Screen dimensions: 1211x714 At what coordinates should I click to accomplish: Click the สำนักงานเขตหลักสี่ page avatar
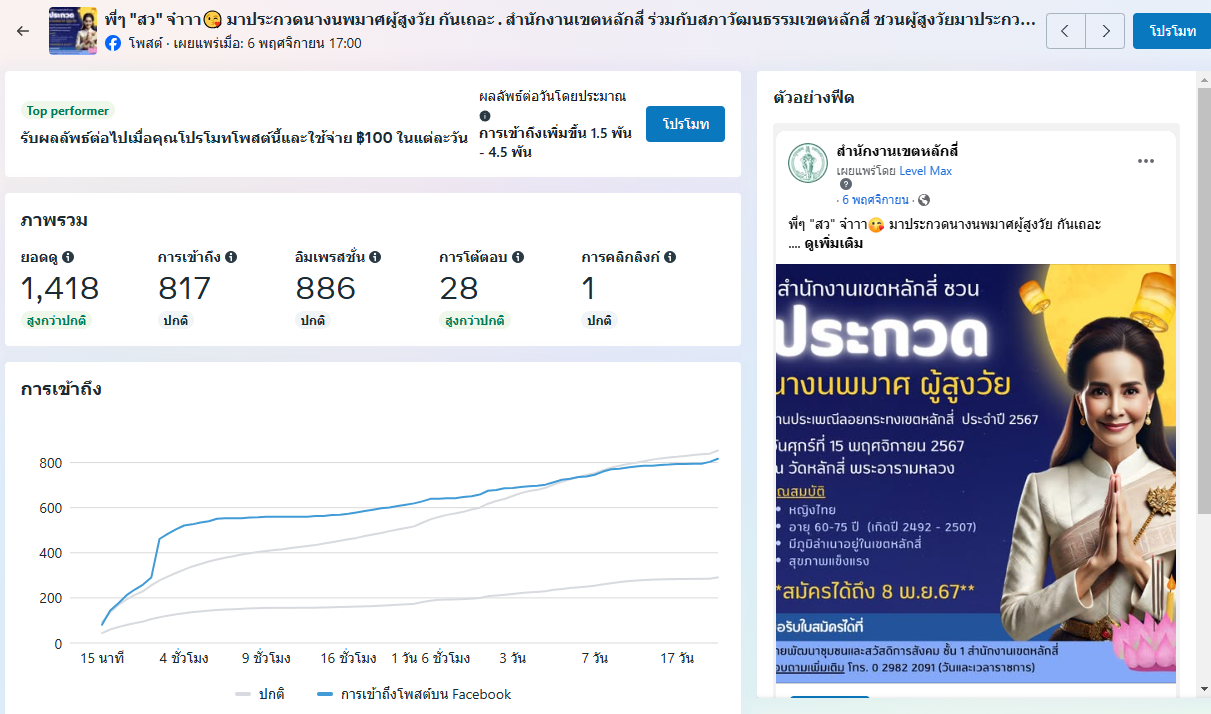pyautogui.click(x=808, y=163)
